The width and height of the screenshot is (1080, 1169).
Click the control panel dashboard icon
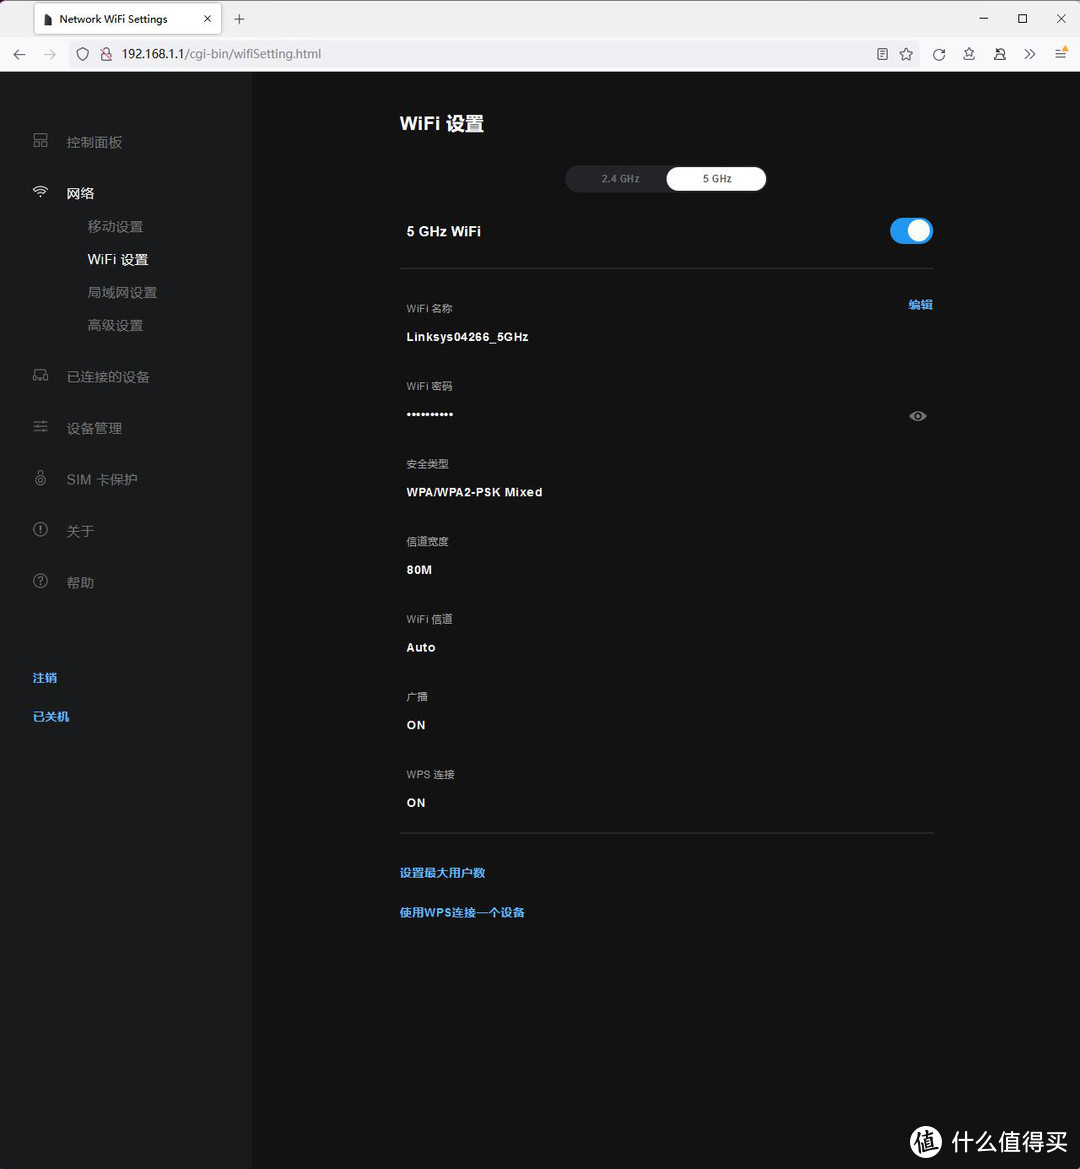click(40, 140)
